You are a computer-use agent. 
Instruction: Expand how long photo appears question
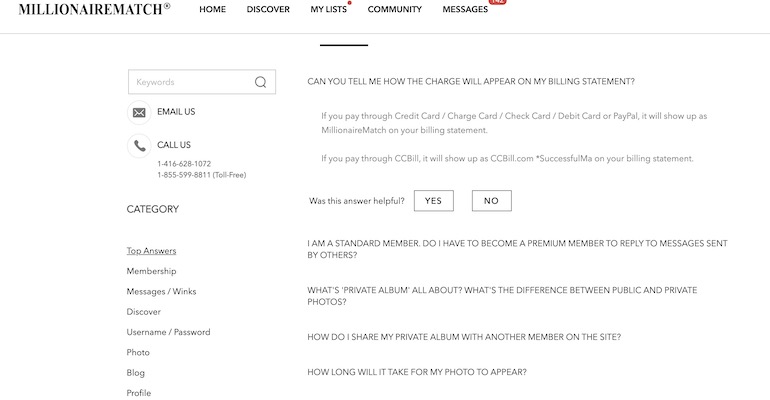(x=416, y=372)
